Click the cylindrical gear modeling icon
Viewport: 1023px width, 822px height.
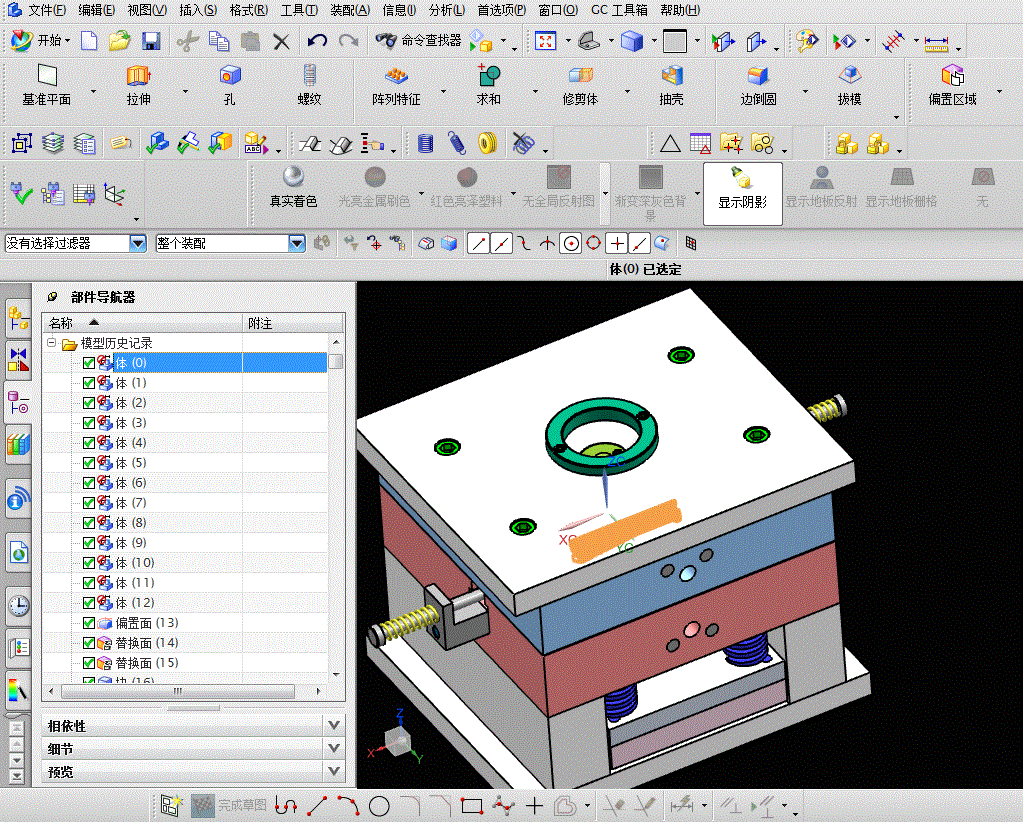point(425,143)
